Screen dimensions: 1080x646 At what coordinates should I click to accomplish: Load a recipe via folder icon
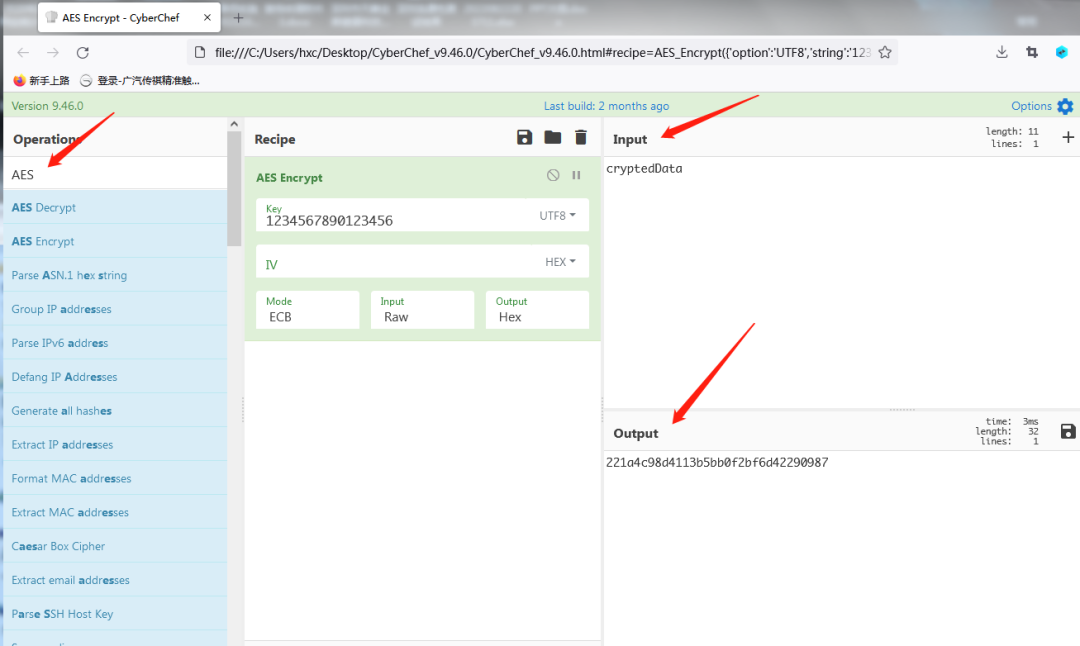(x=552, y=137)
